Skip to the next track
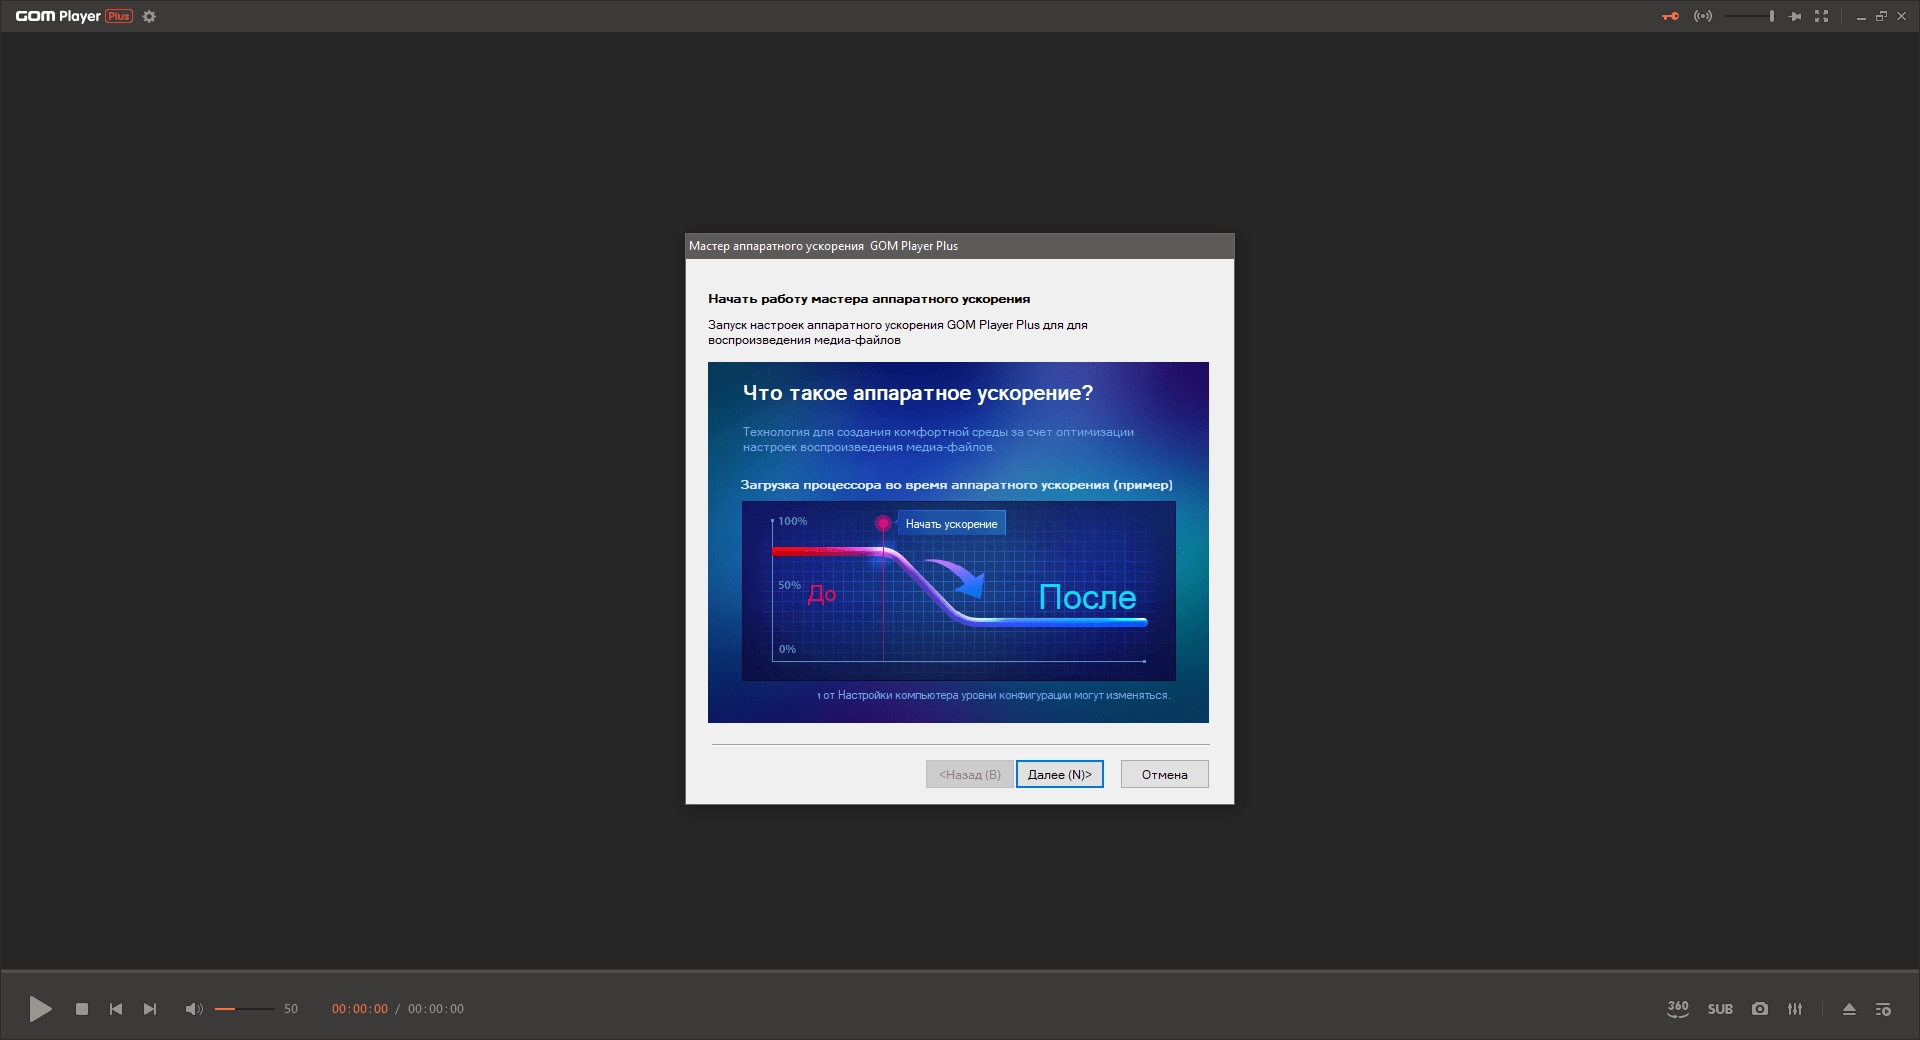Viewport: 1920px width, 1040px height. pos(150,1009)
